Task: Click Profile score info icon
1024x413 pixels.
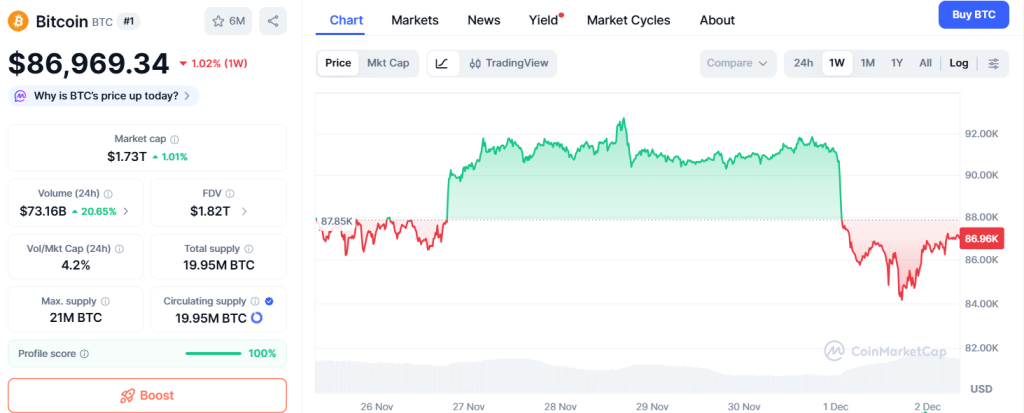Action: (x=84, y=354)
